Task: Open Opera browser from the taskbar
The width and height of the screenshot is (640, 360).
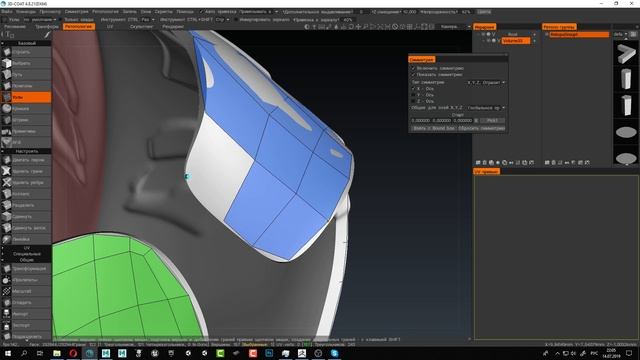Action: (73, 353)
